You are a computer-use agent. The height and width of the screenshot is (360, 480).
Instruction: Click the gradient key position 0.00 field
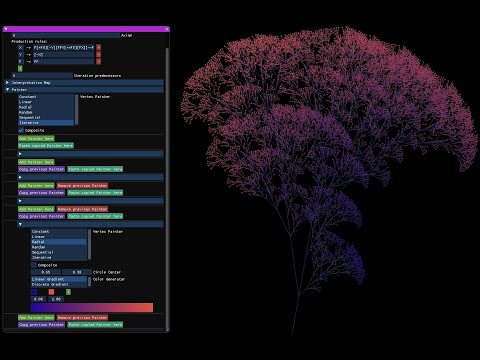pyautogui.click(x=39, y=299)
